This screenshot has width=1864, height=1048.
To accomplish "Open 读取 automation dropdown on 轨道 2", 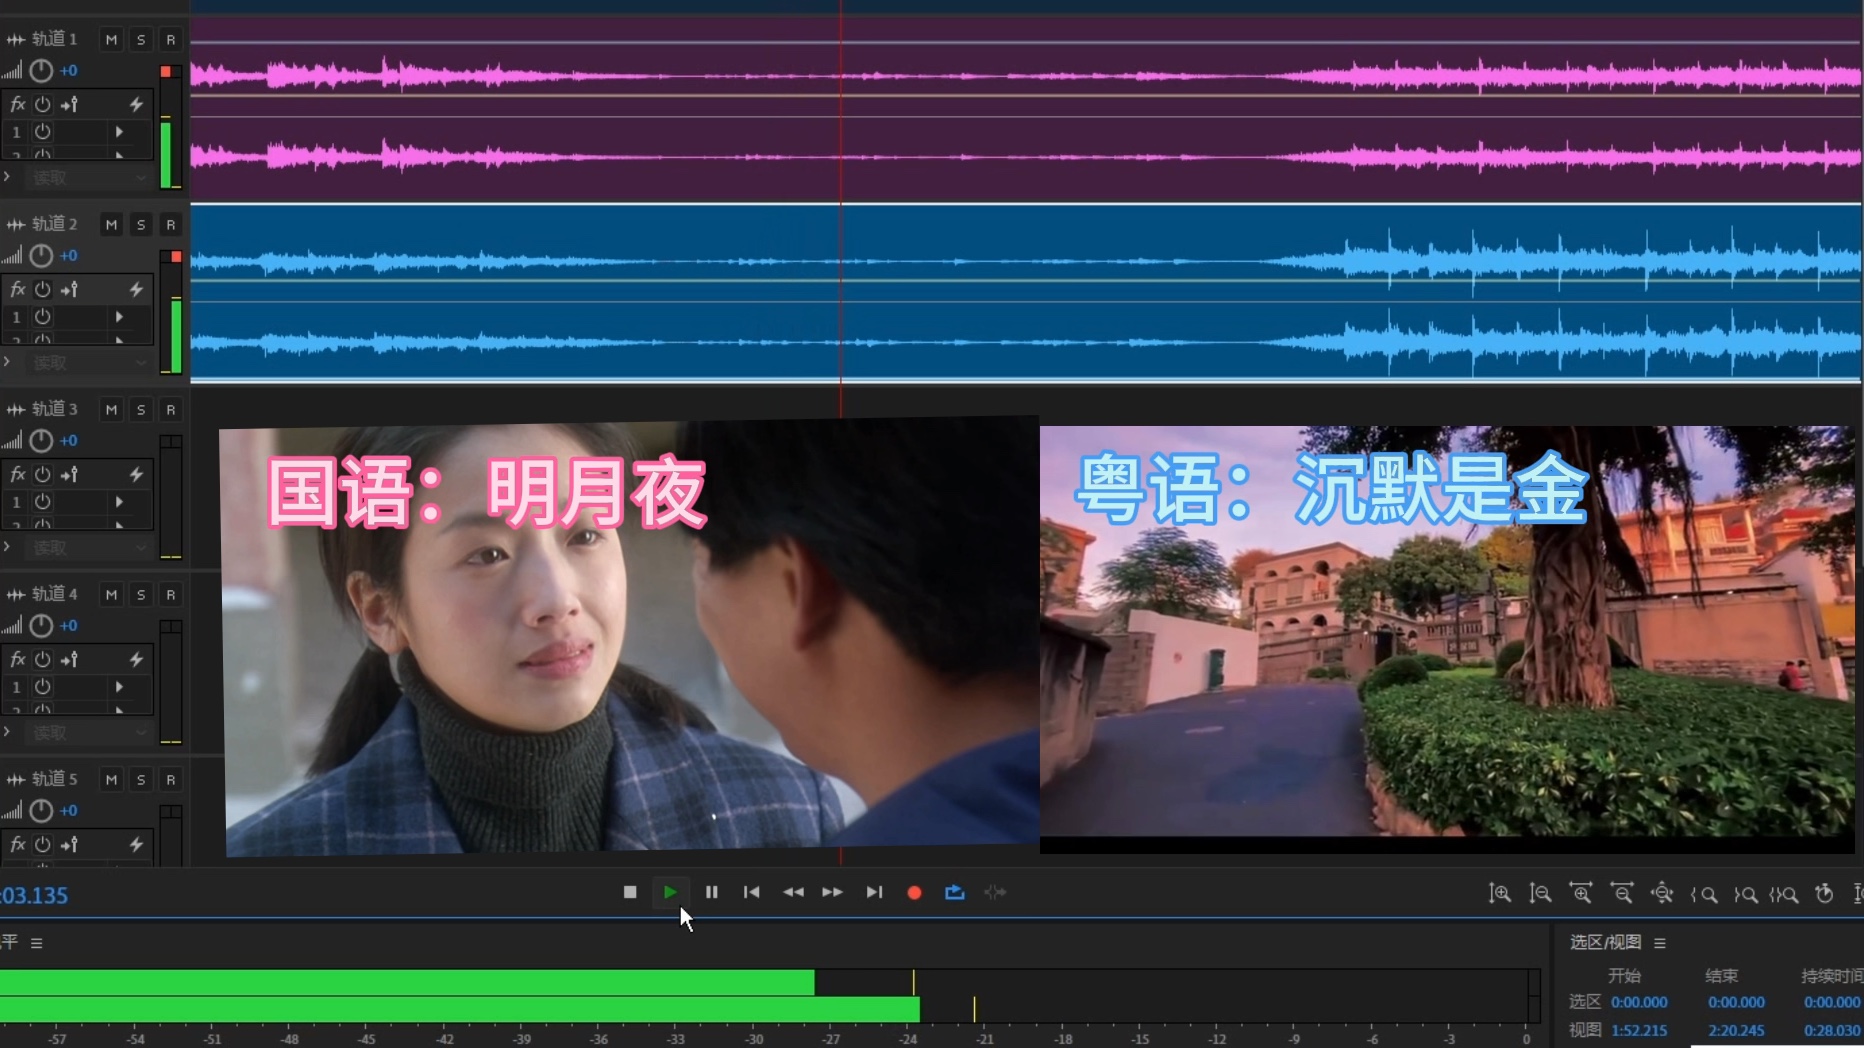I will click(x=88, y=363).
